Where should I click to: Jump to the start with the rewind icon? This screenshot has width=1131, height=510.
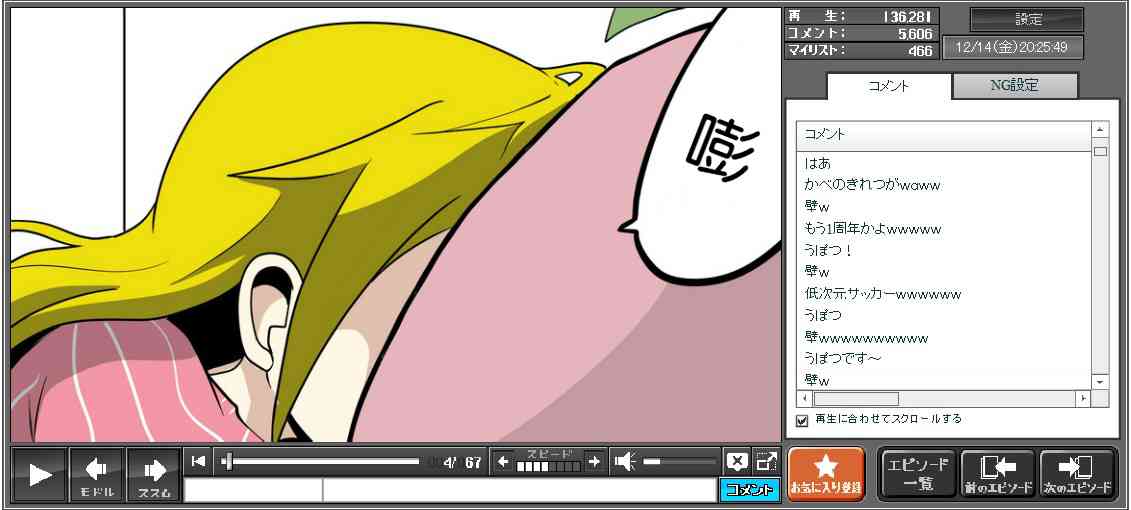198,461
